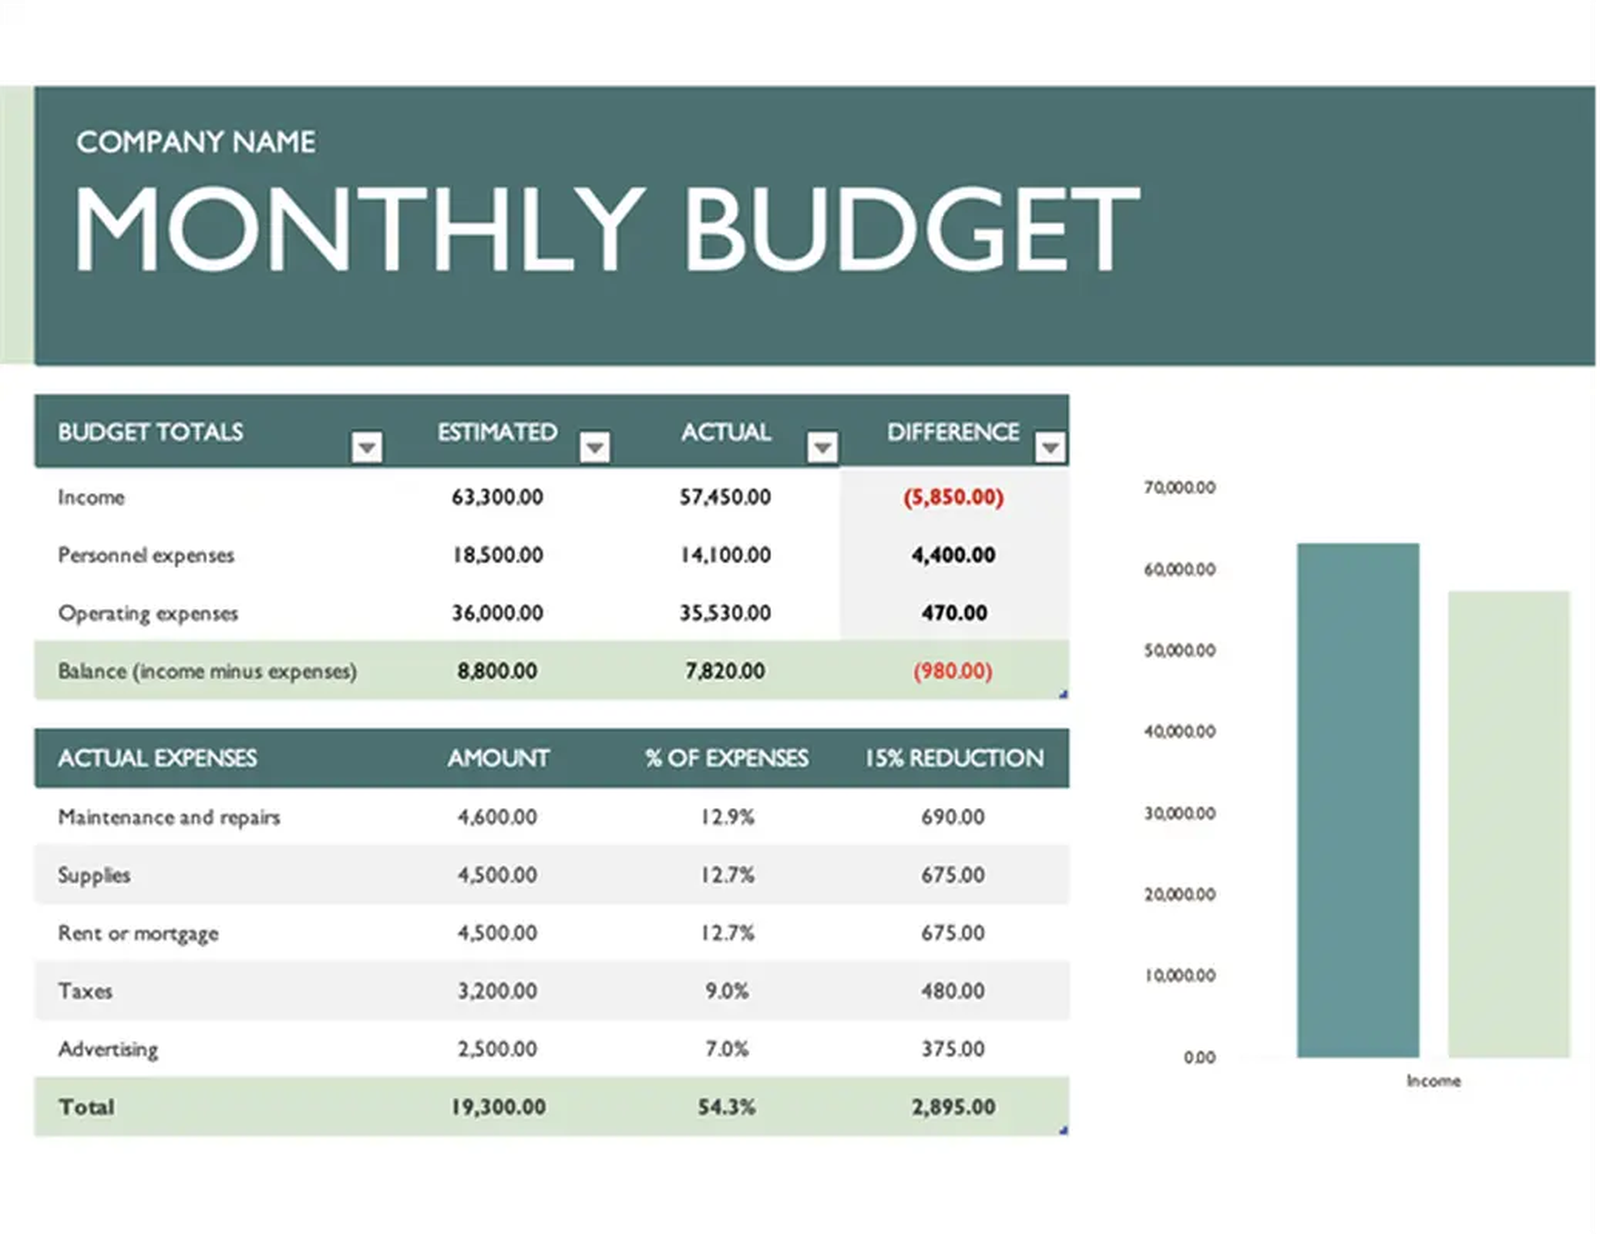Open the Budget Totals filter dropdown
Viewport: 1600px width, 1234px height.
click(367, 446)
